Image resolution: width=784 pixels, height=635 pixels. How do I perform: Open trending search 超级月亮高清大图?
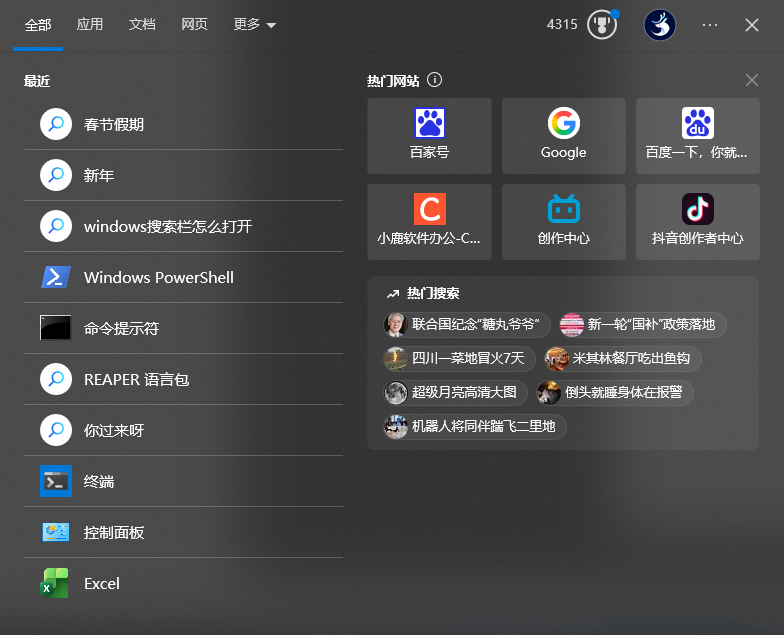tap(455, 392)
